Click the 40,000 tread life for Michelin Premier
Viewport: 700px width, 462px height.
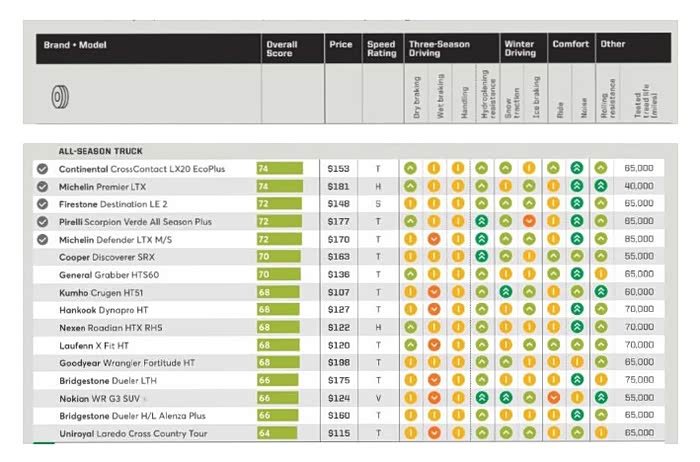coord(639,186)
